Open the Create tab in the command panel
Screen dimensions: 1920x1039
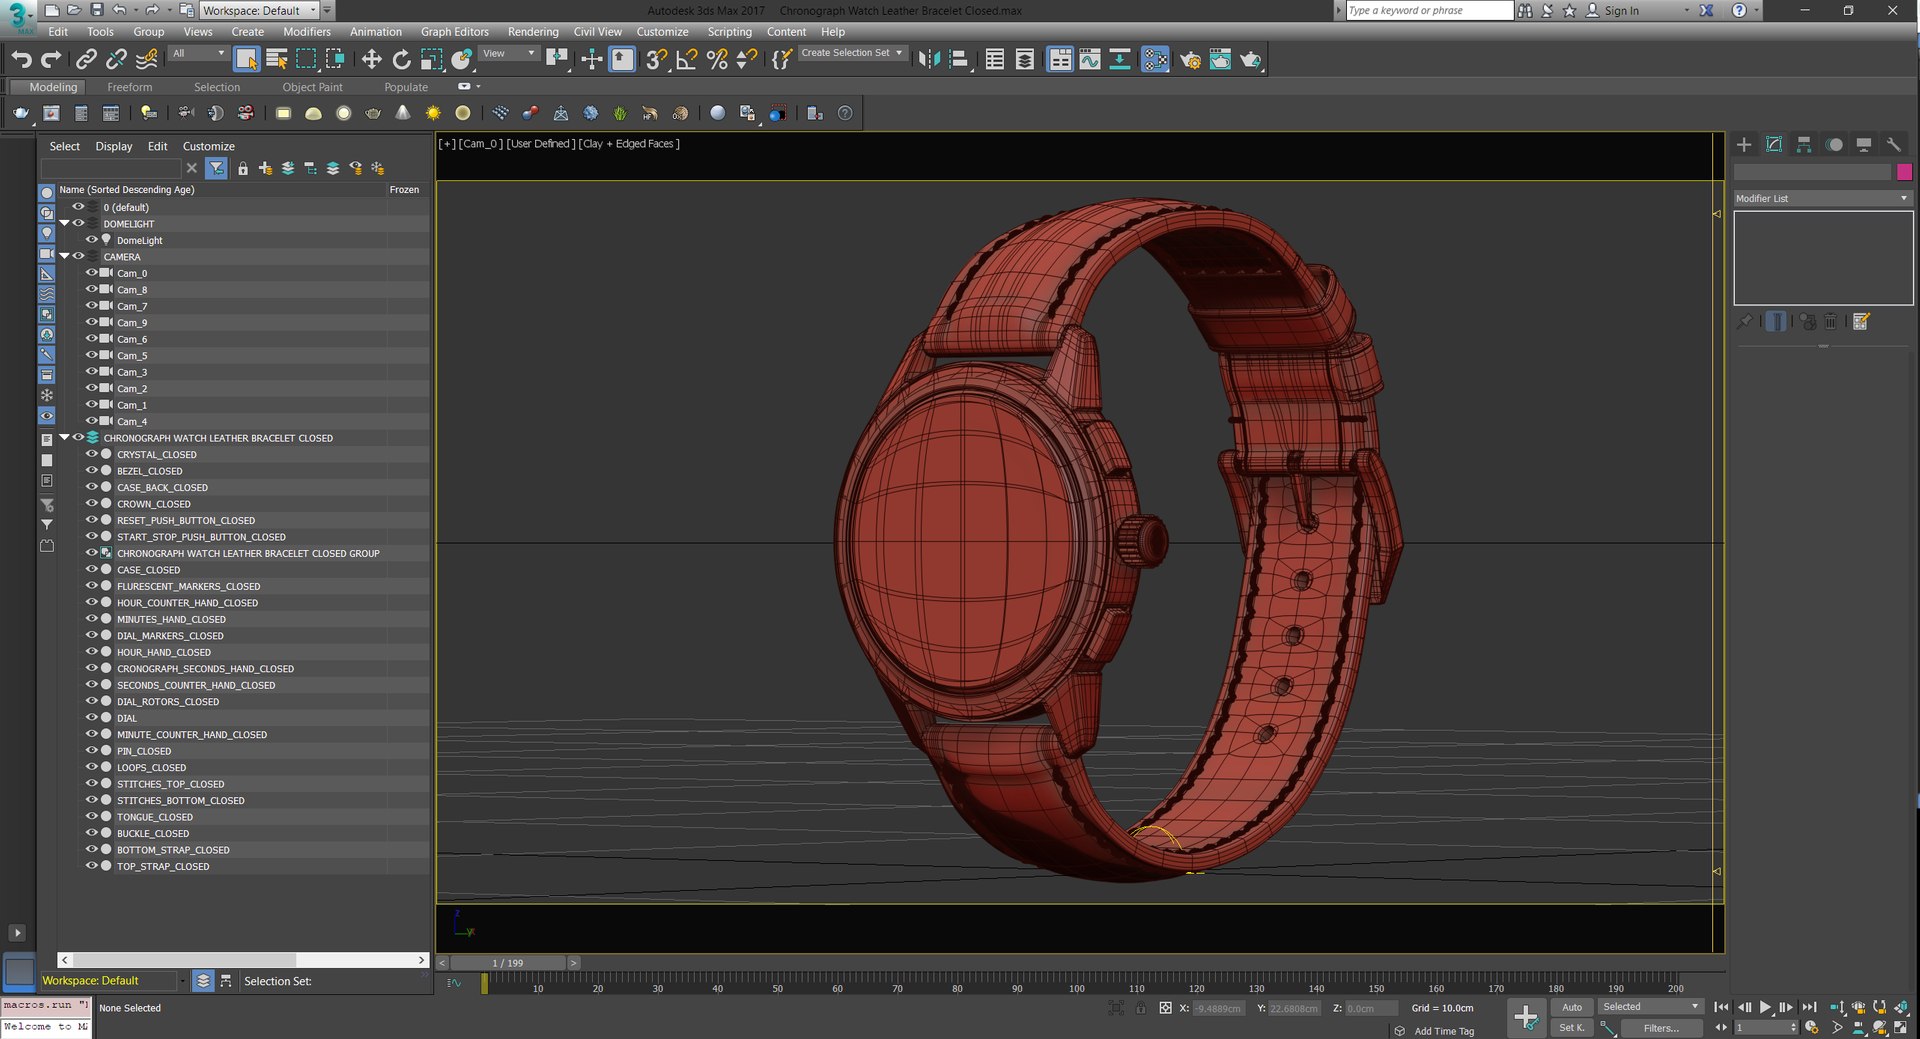point(1744,145)
